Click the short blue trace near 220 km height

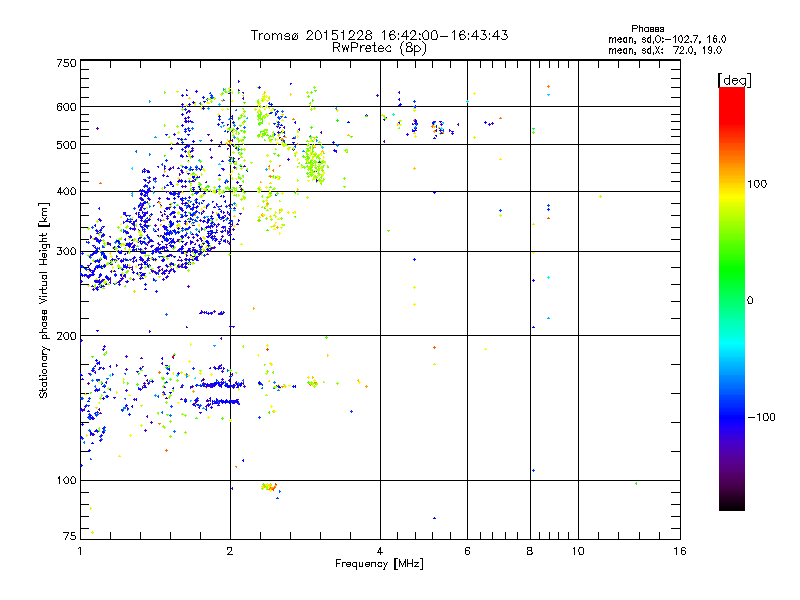[212, 312]
